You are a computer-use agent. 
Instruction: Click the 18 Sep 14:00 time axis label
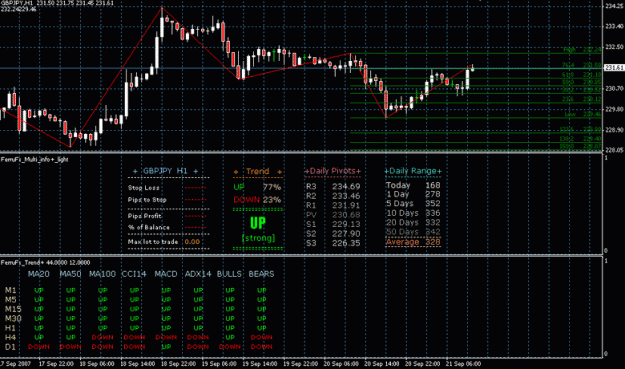coord(138,364)
